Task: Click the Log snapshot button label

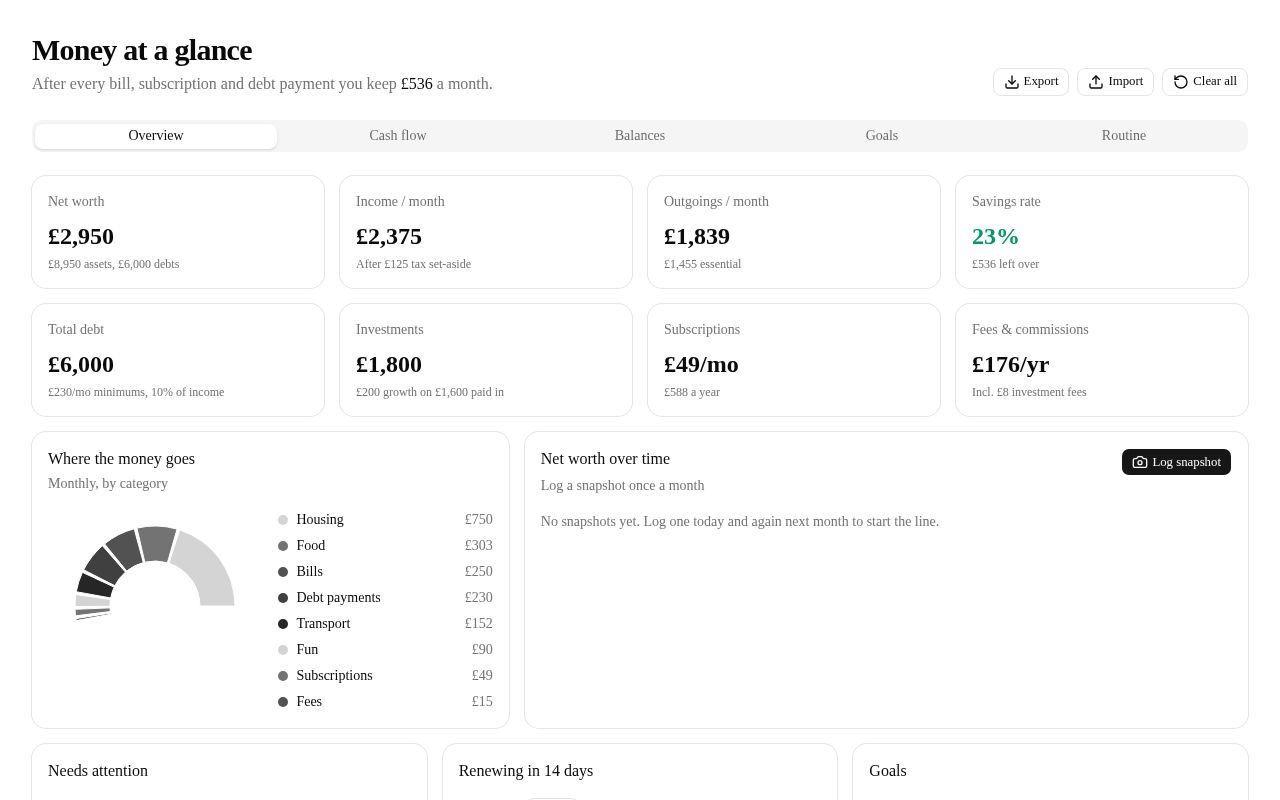Action: point(1187,462)
